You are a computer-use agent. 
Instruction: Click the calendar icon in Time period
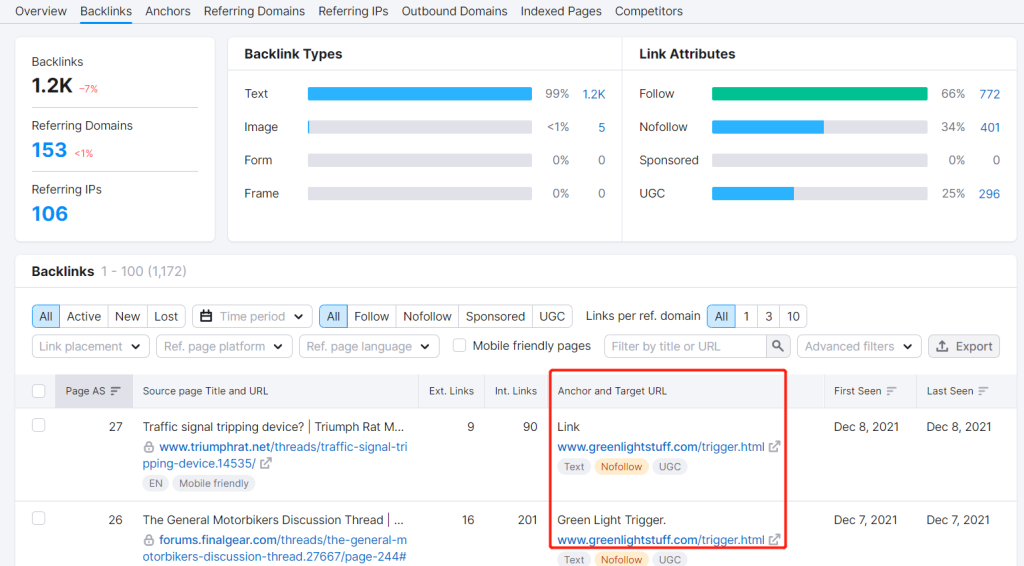tap(206, 316)
